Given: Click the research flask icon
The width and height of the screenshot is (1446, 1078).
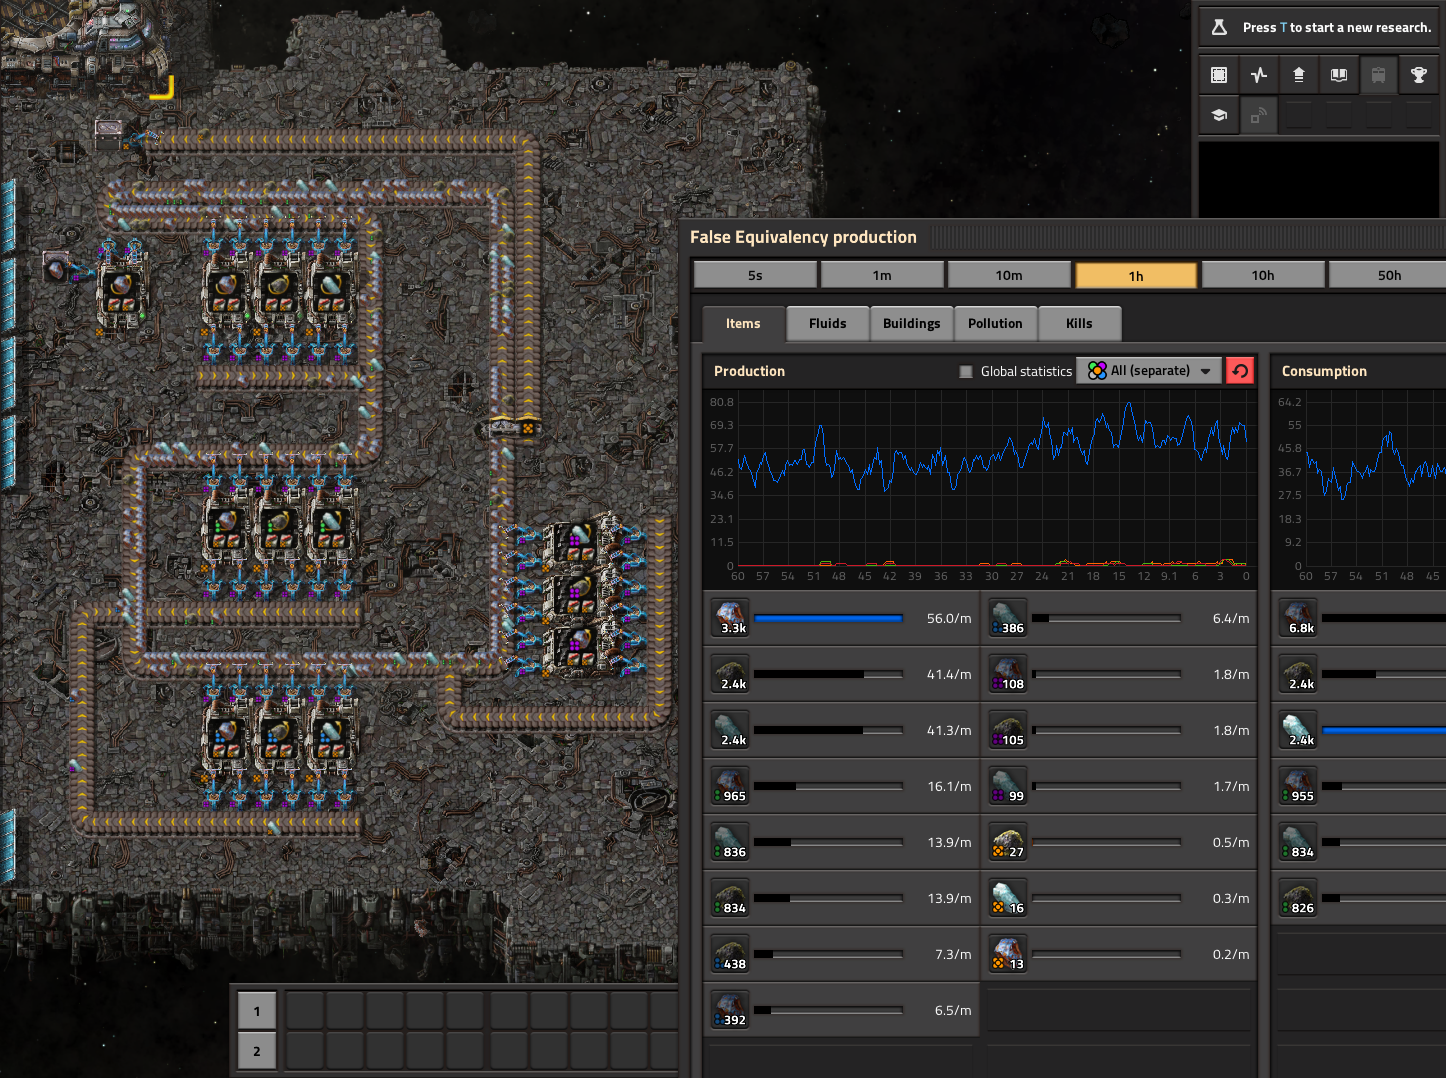Looking at the screenshot, I should 1219,27.
